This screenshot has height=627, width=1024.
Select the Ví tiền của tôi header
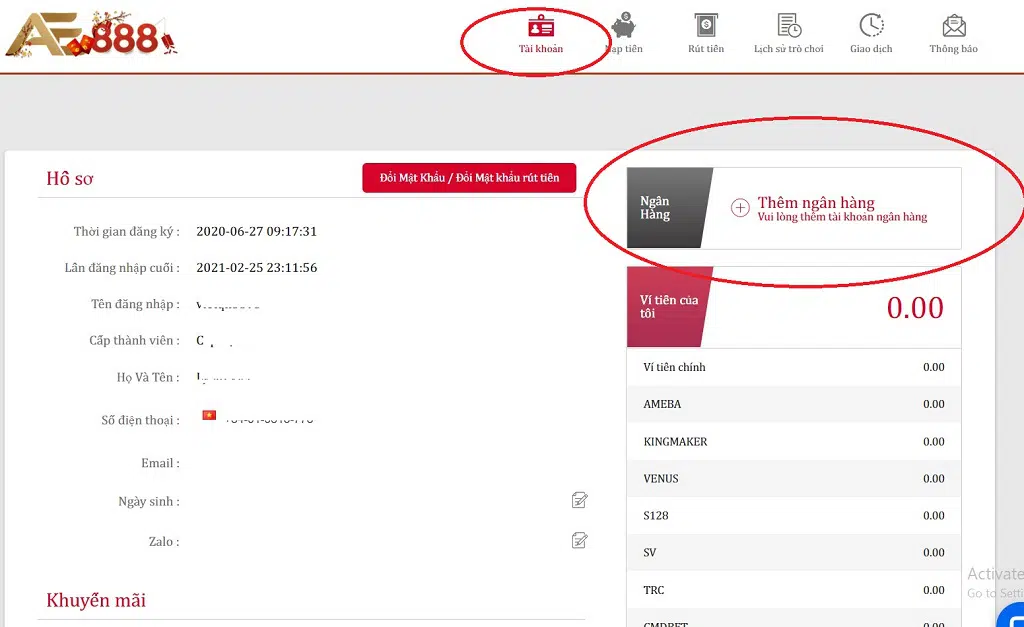pyautogui.click(x=669, y=306)
